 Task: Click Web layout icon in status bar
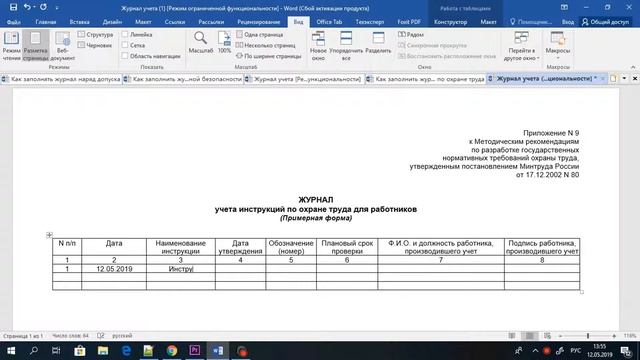pos(547,336)
